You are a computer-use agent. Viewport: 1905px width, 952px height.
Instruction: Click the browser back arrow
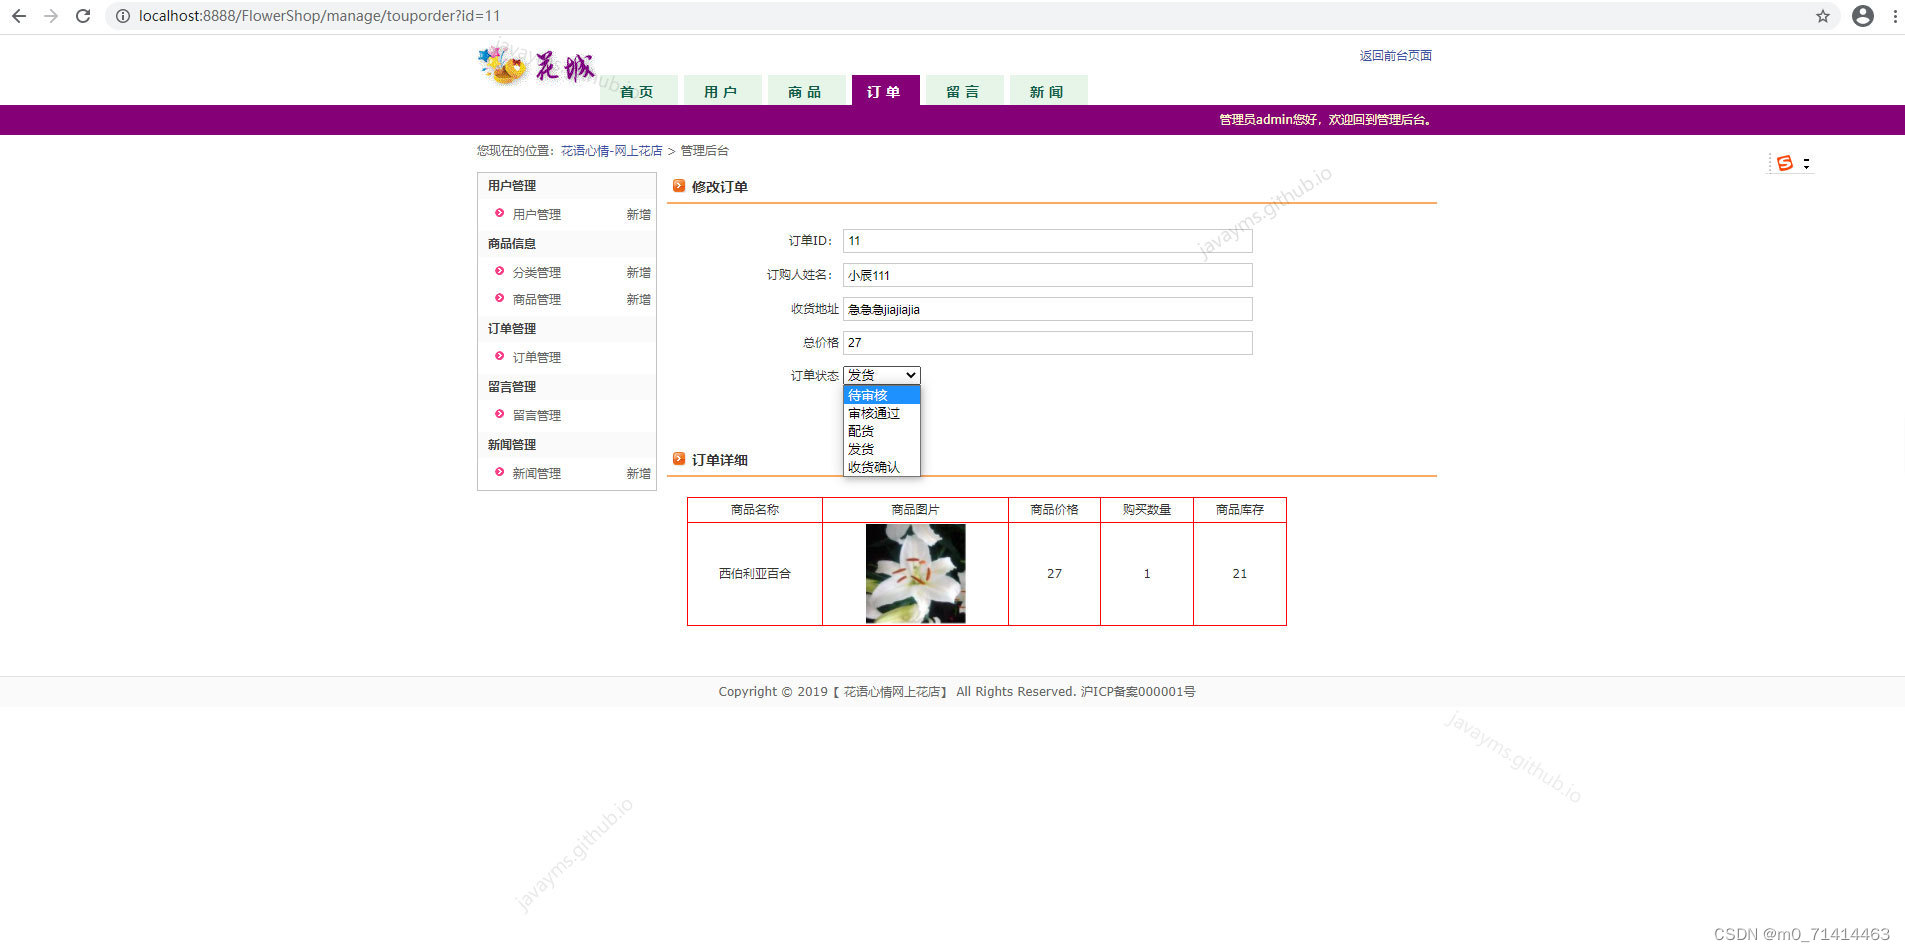click(19, 16)
